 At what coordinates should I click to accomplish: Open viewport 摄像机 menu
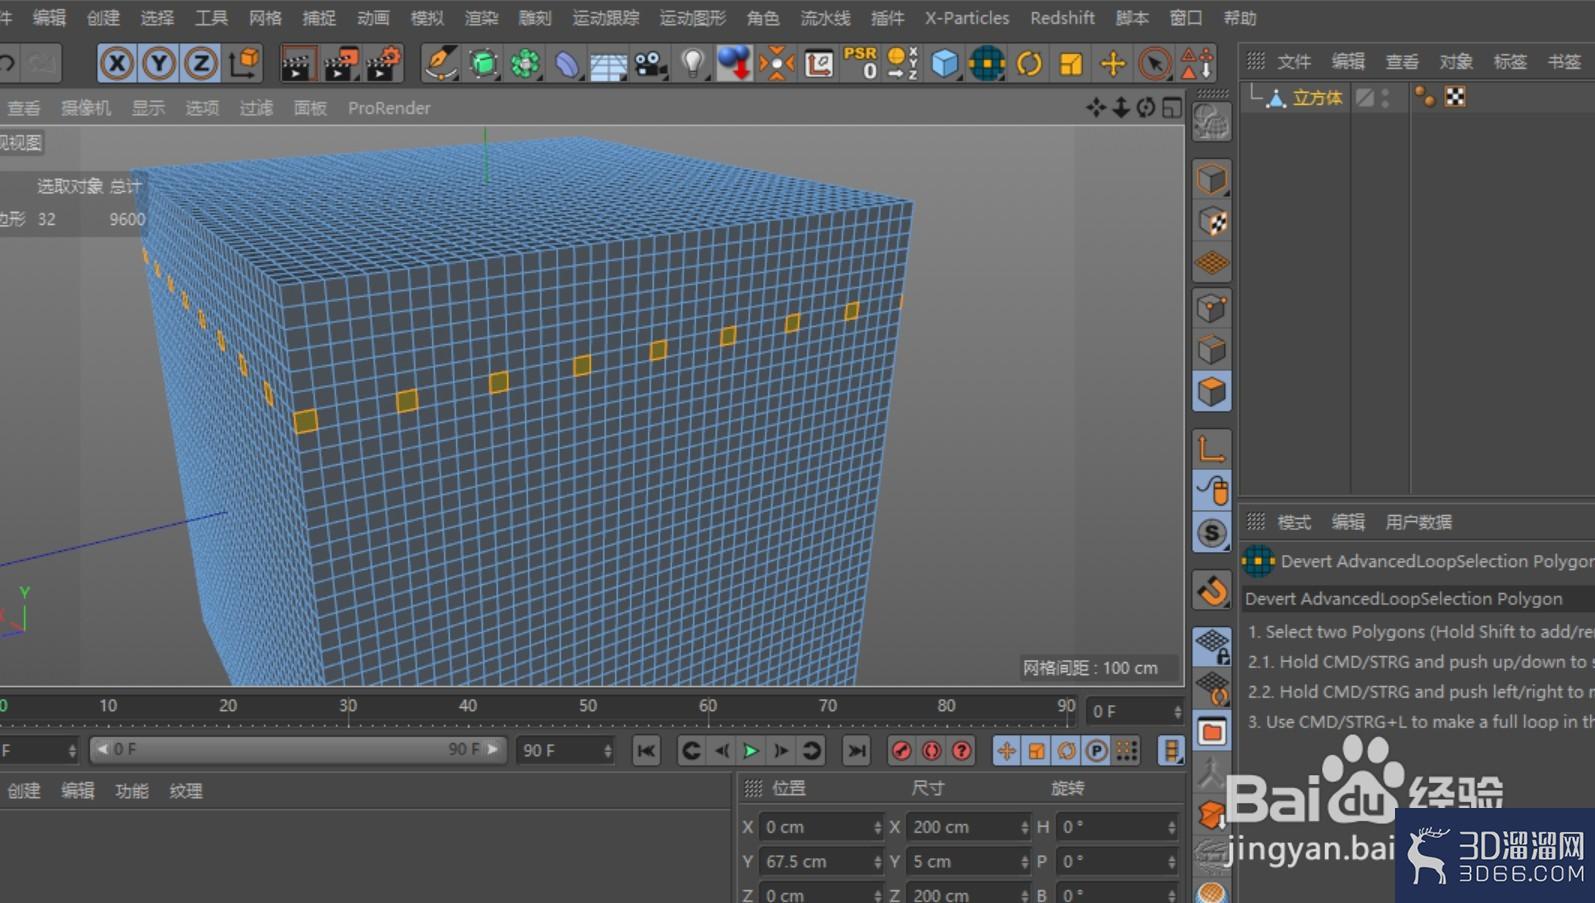(x=86, y=108)
